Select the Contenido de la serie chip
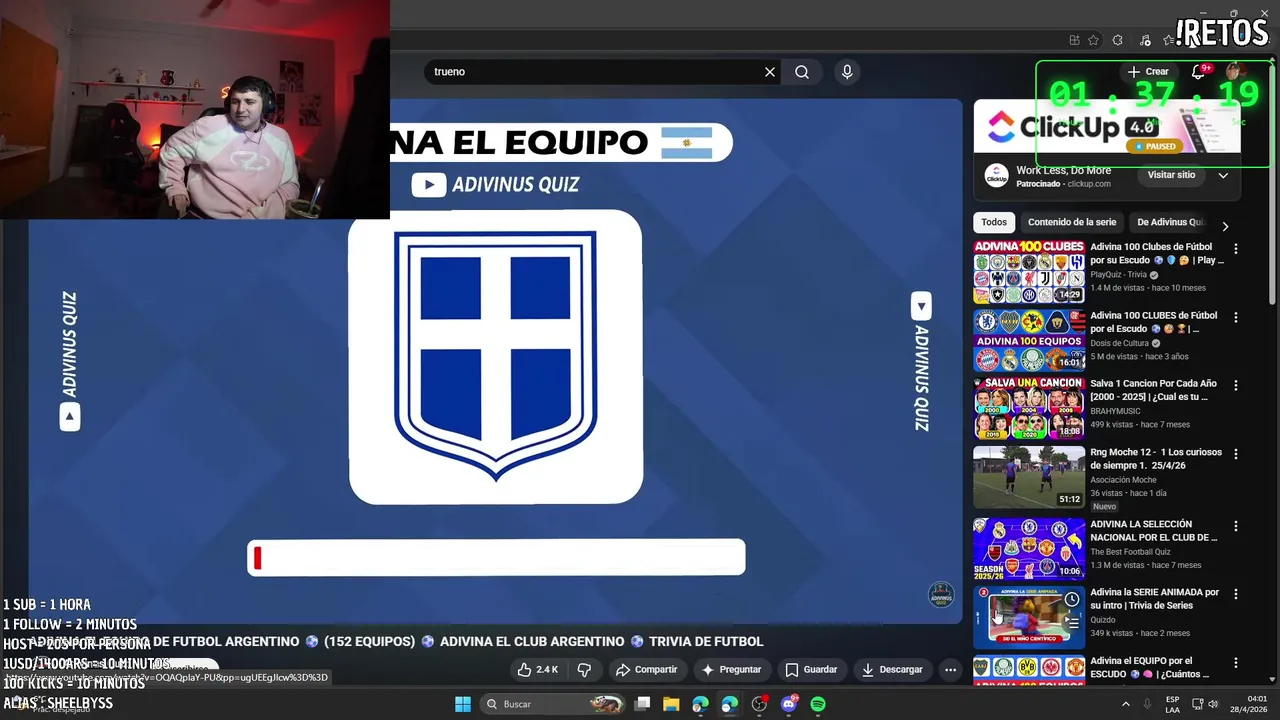Image resolution: width=1280 pixels, height=720 pixels. 1072,222
